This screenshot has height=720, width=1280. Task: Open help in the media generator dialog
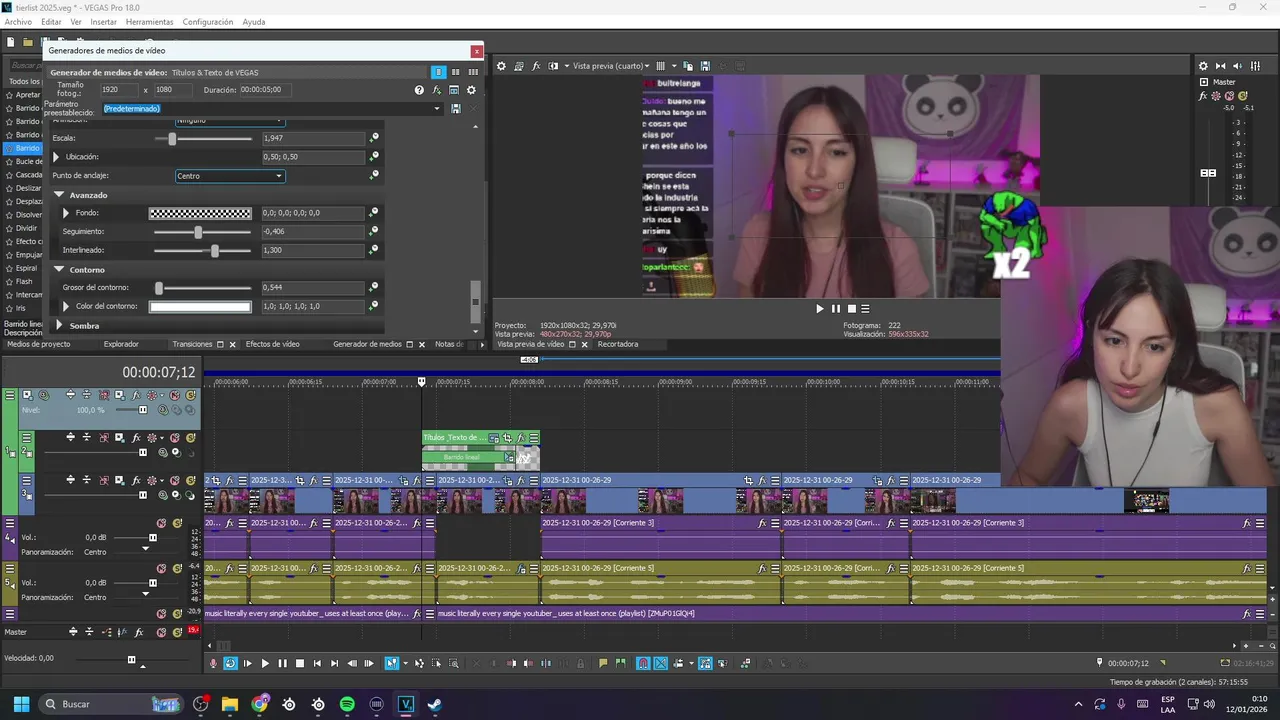(x=419, y=90)
